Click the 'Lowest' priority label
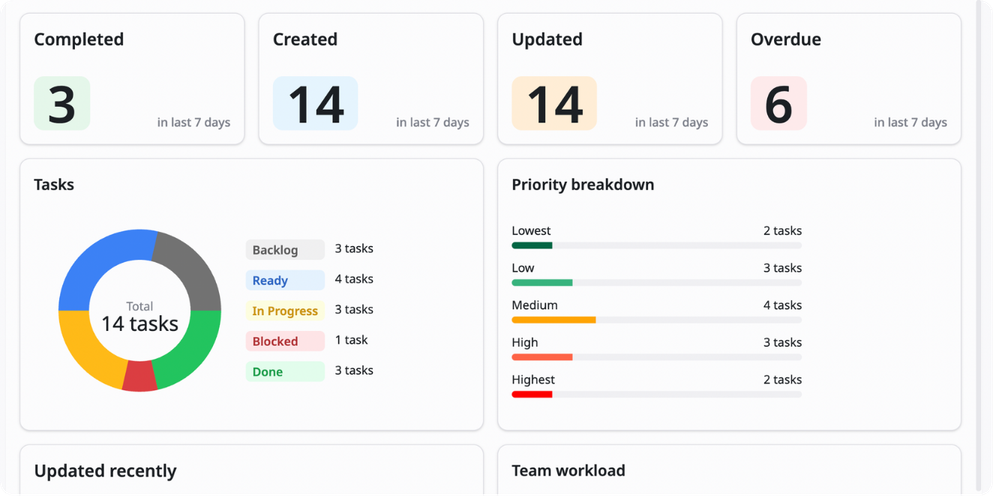This screenshot has width=993, height=497. pos(531,231)
